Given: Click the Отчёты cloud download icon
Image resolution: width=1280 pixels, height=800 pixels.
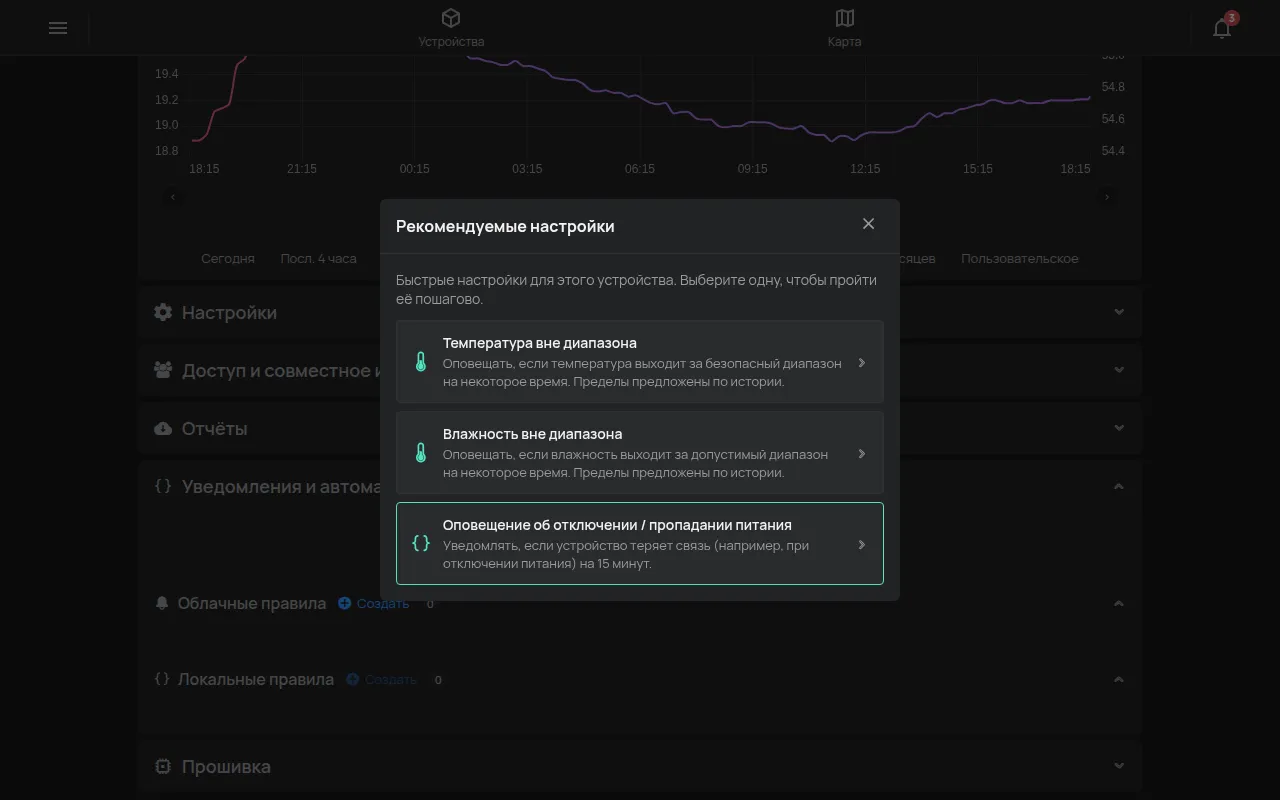Looking at the screenshot, I should coord(163,428).
